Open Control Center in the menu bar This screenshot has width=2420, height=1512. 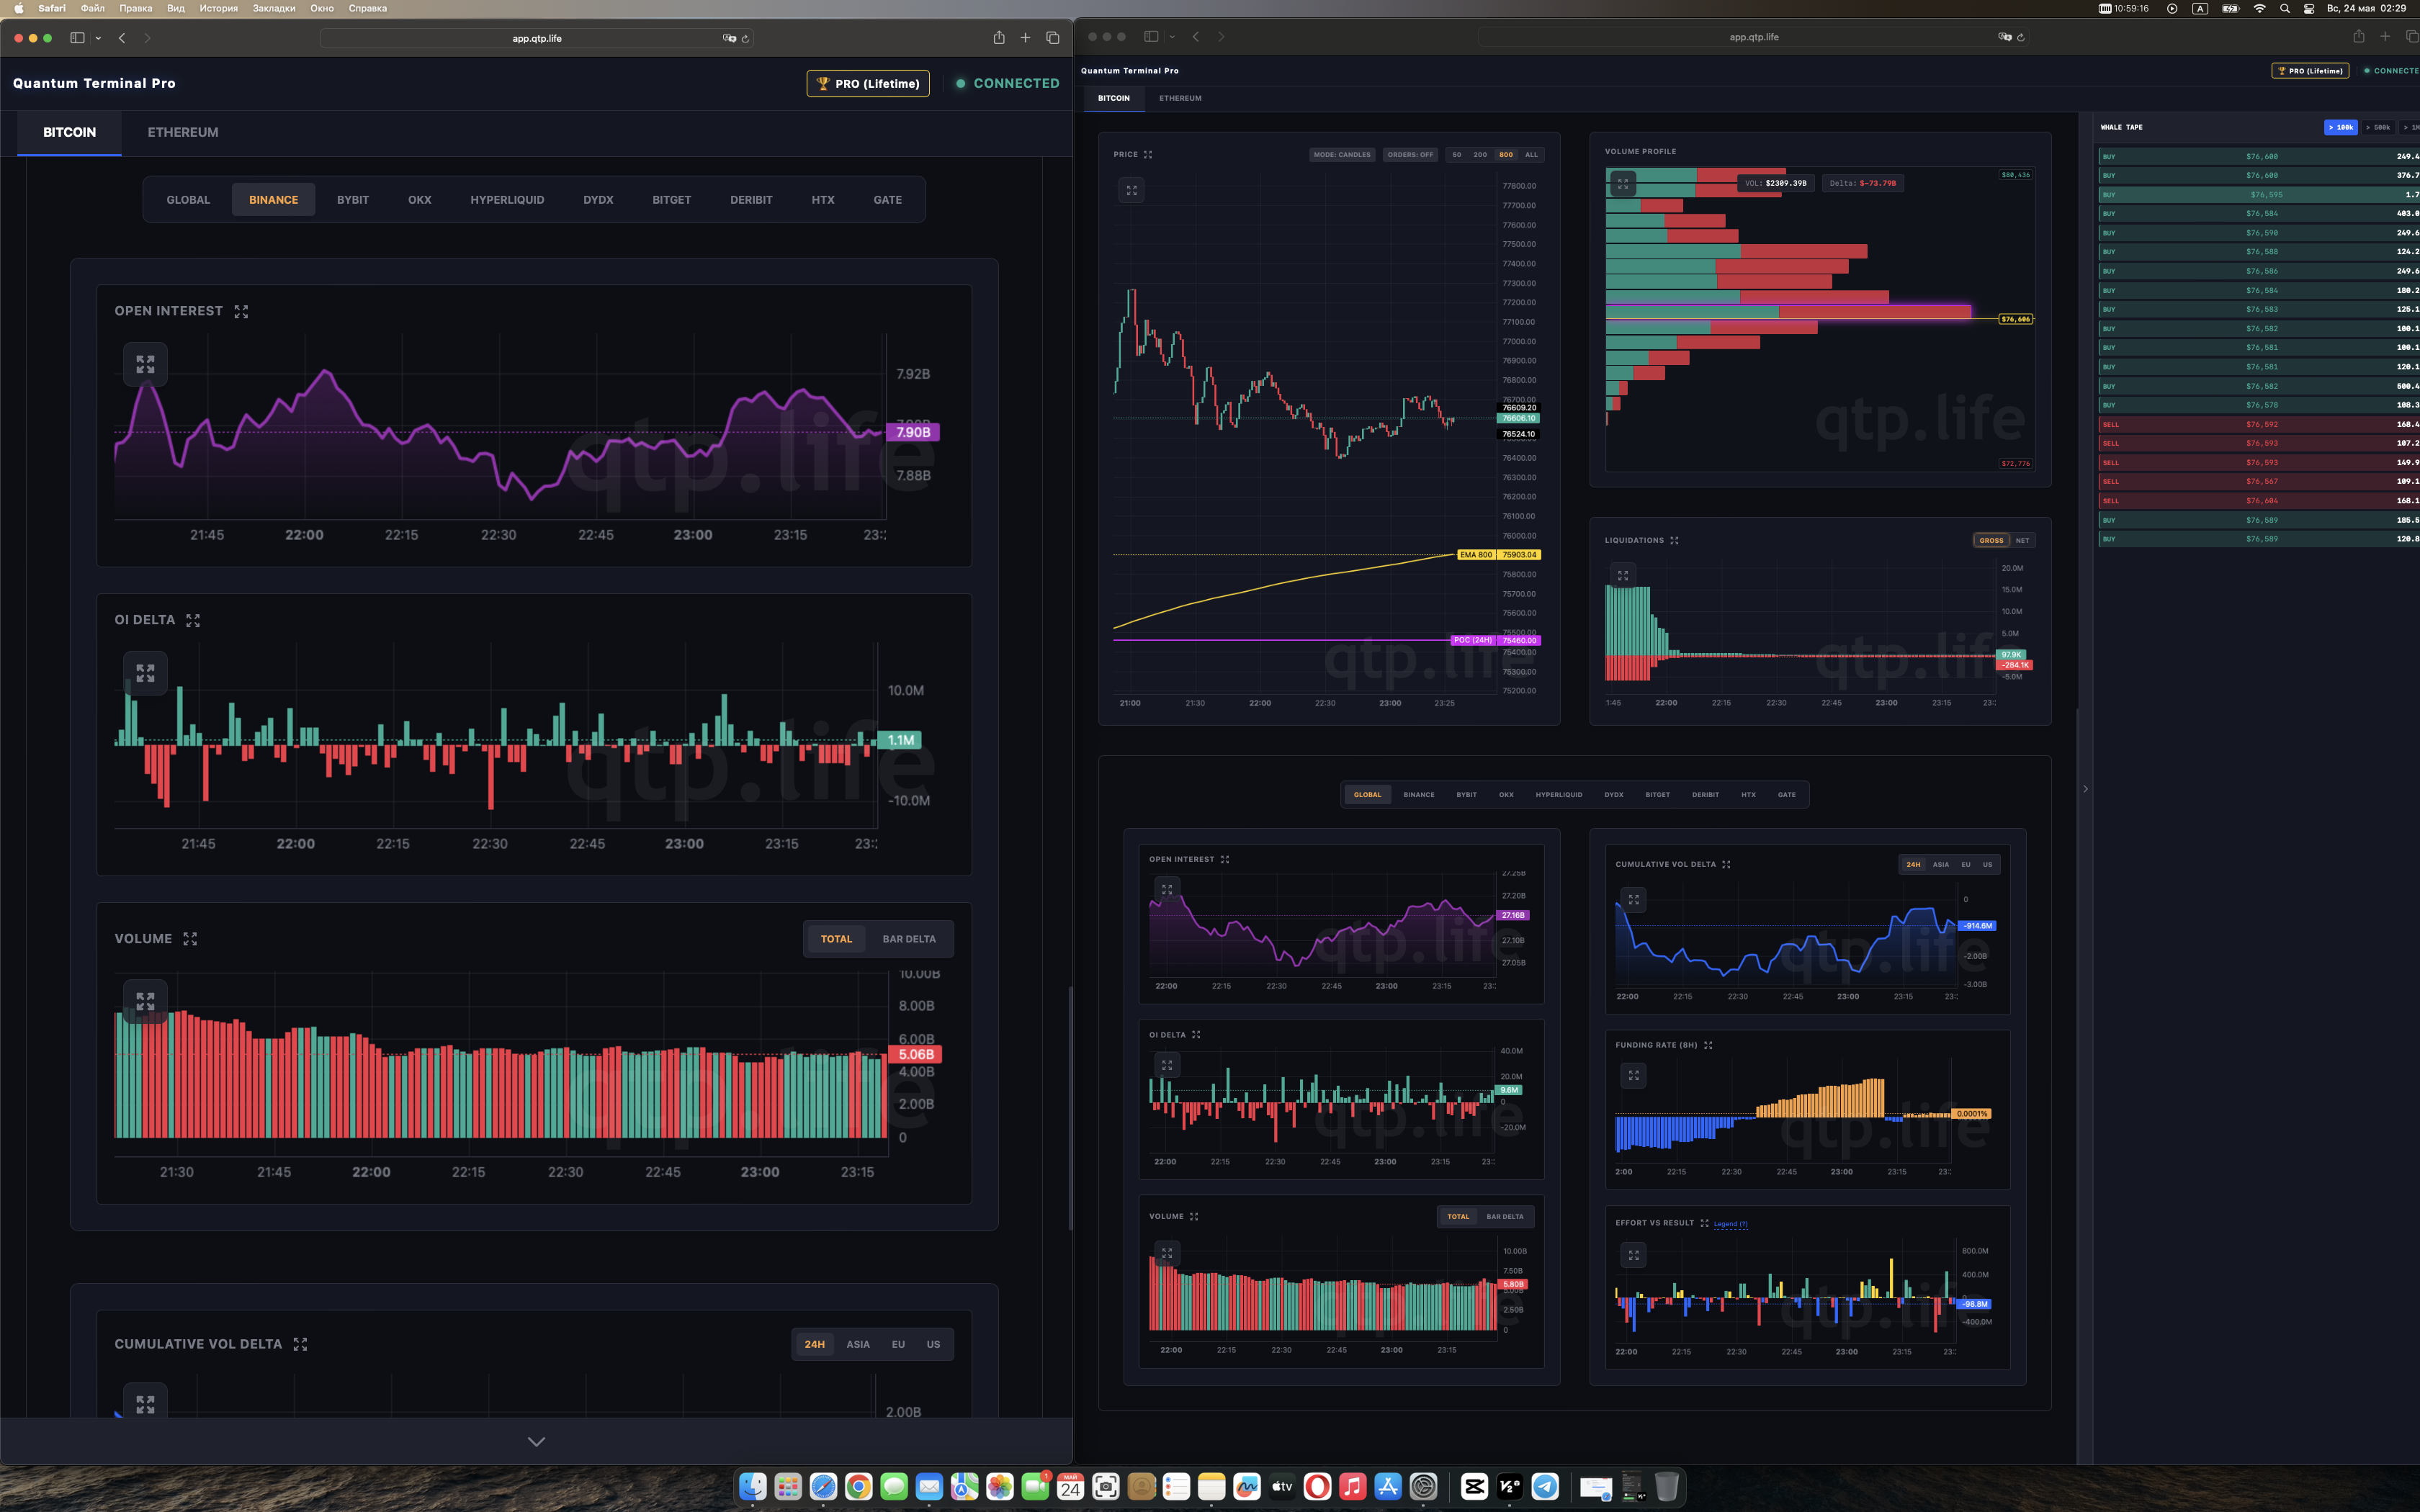pyautogui.click(x=2308, y=8)
